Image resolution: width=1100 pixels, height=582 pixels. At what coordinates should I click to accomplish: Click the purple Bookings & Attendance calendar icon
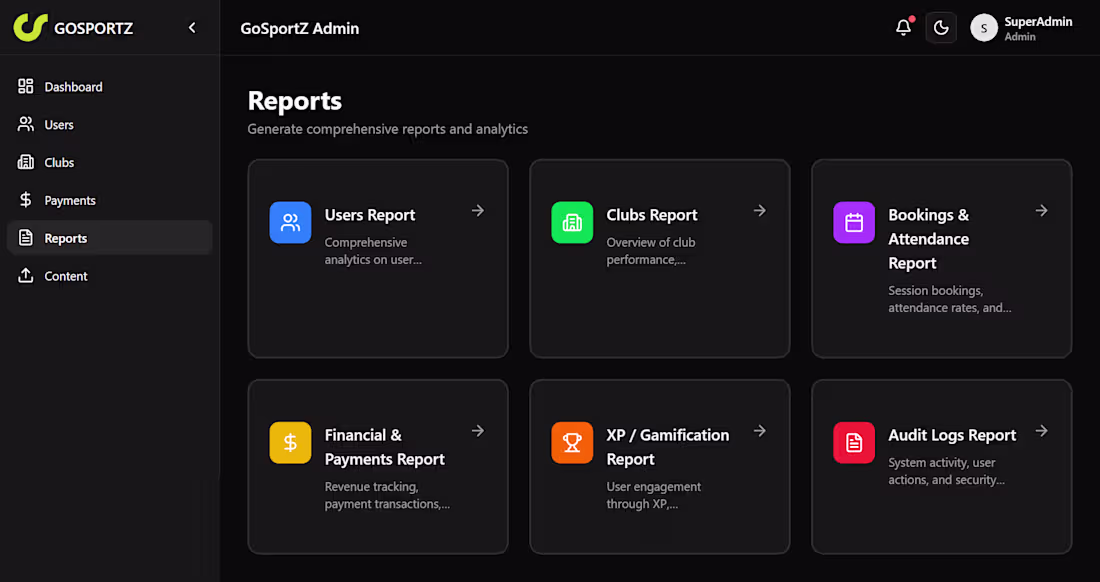coord(854,222)
